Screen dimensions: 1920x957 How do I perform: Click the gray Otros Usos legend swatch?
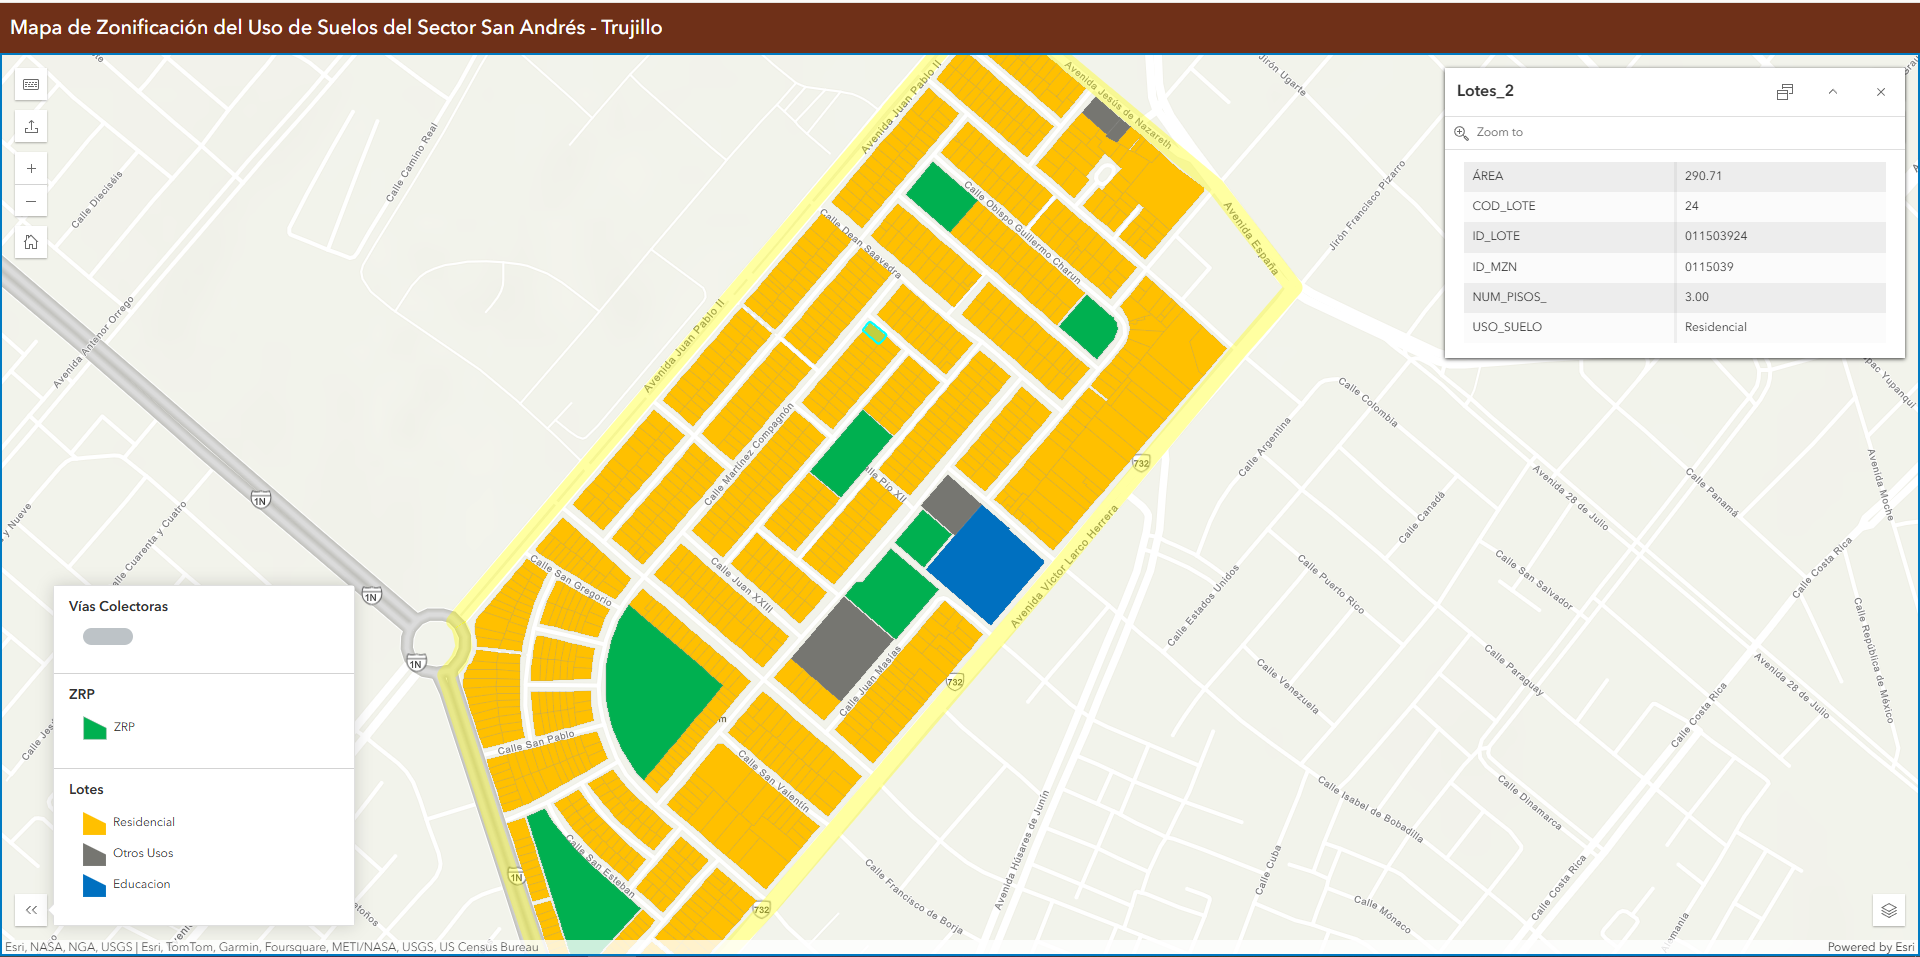click(x=94, y=854)
